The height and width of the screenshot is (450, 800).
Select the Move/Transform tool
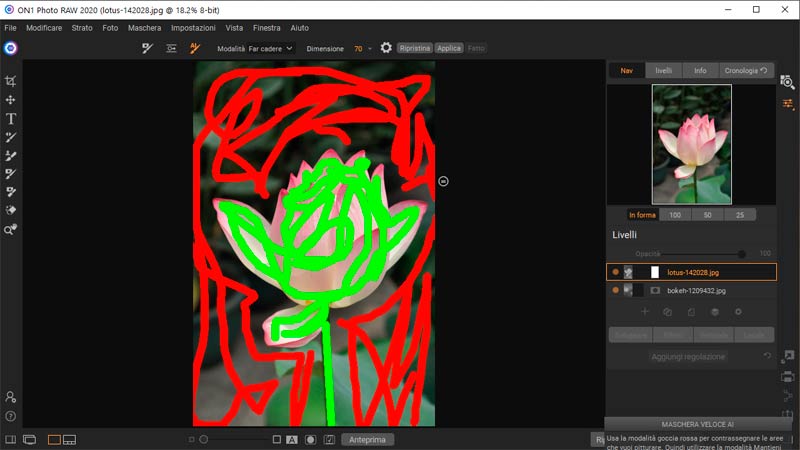coord(11,100)
